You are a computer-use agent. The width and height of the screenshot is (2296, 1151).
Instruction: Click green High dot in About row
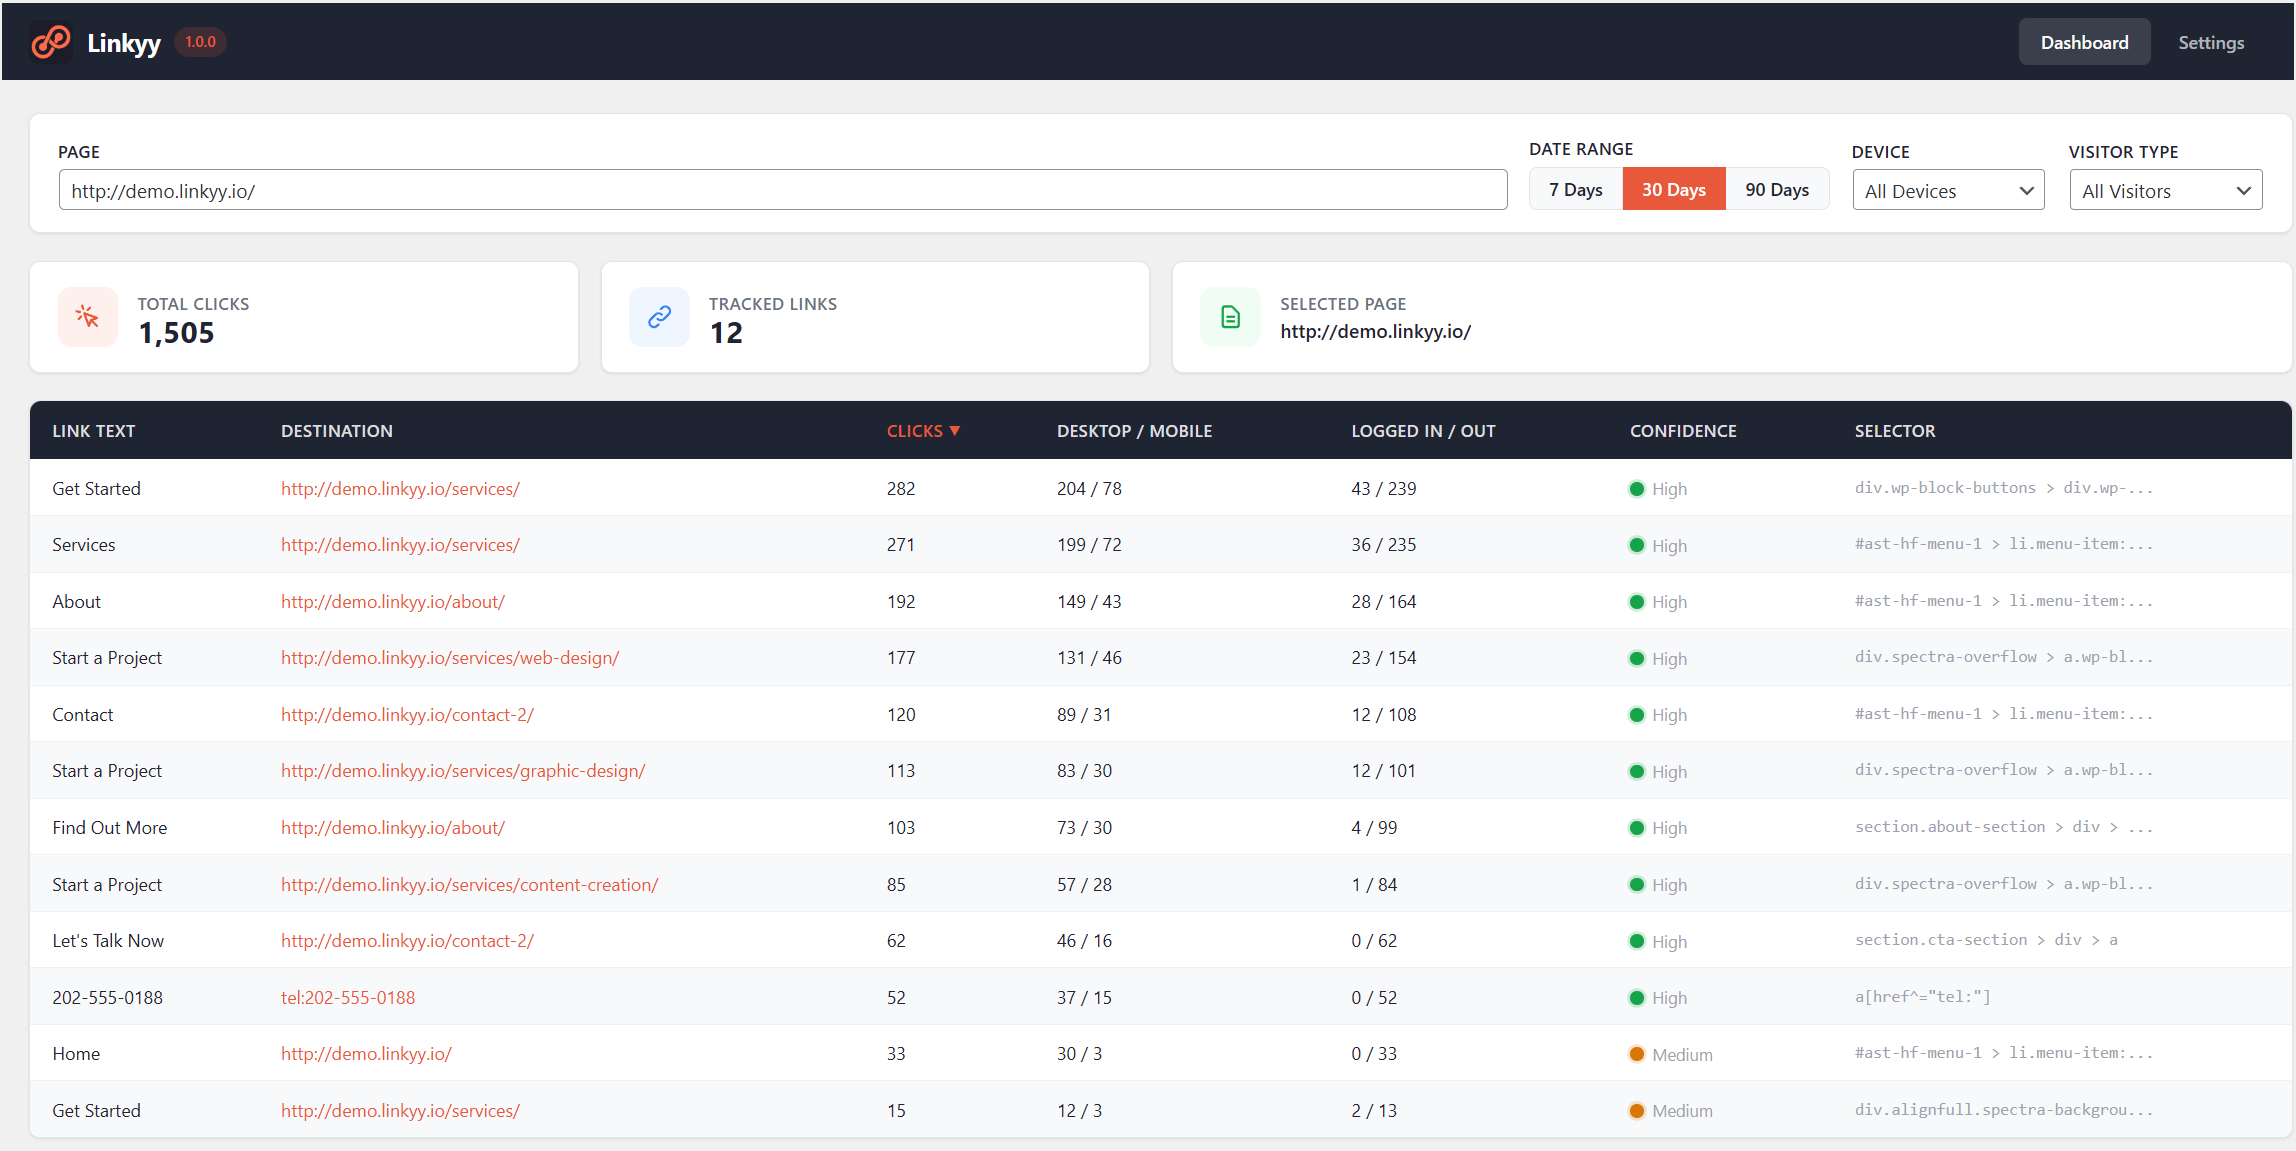[x=1637, y=602]
